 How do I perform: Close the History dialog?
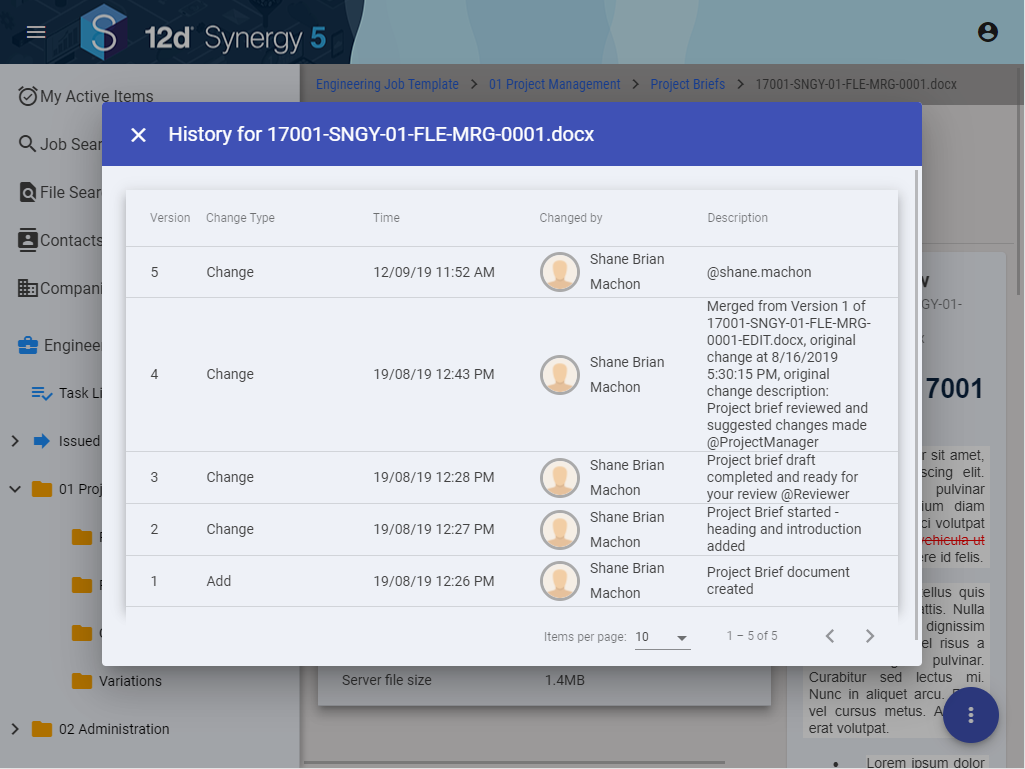click(x=139, y=135)
